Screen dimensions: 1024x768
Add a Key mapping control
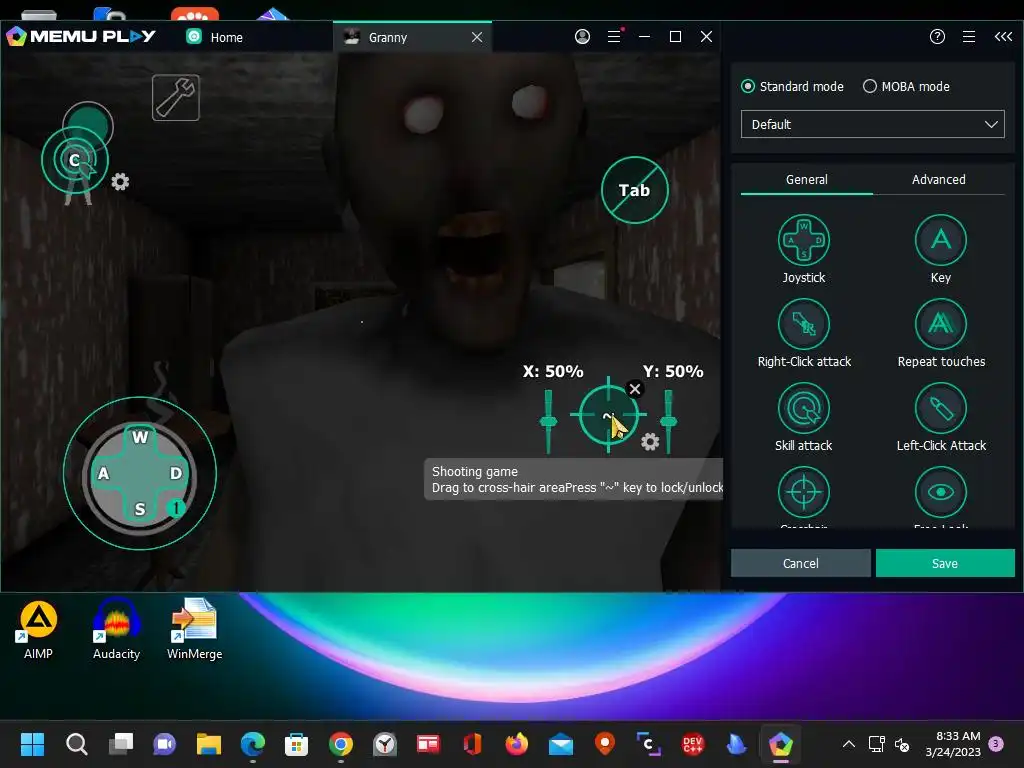coord(940,240)
